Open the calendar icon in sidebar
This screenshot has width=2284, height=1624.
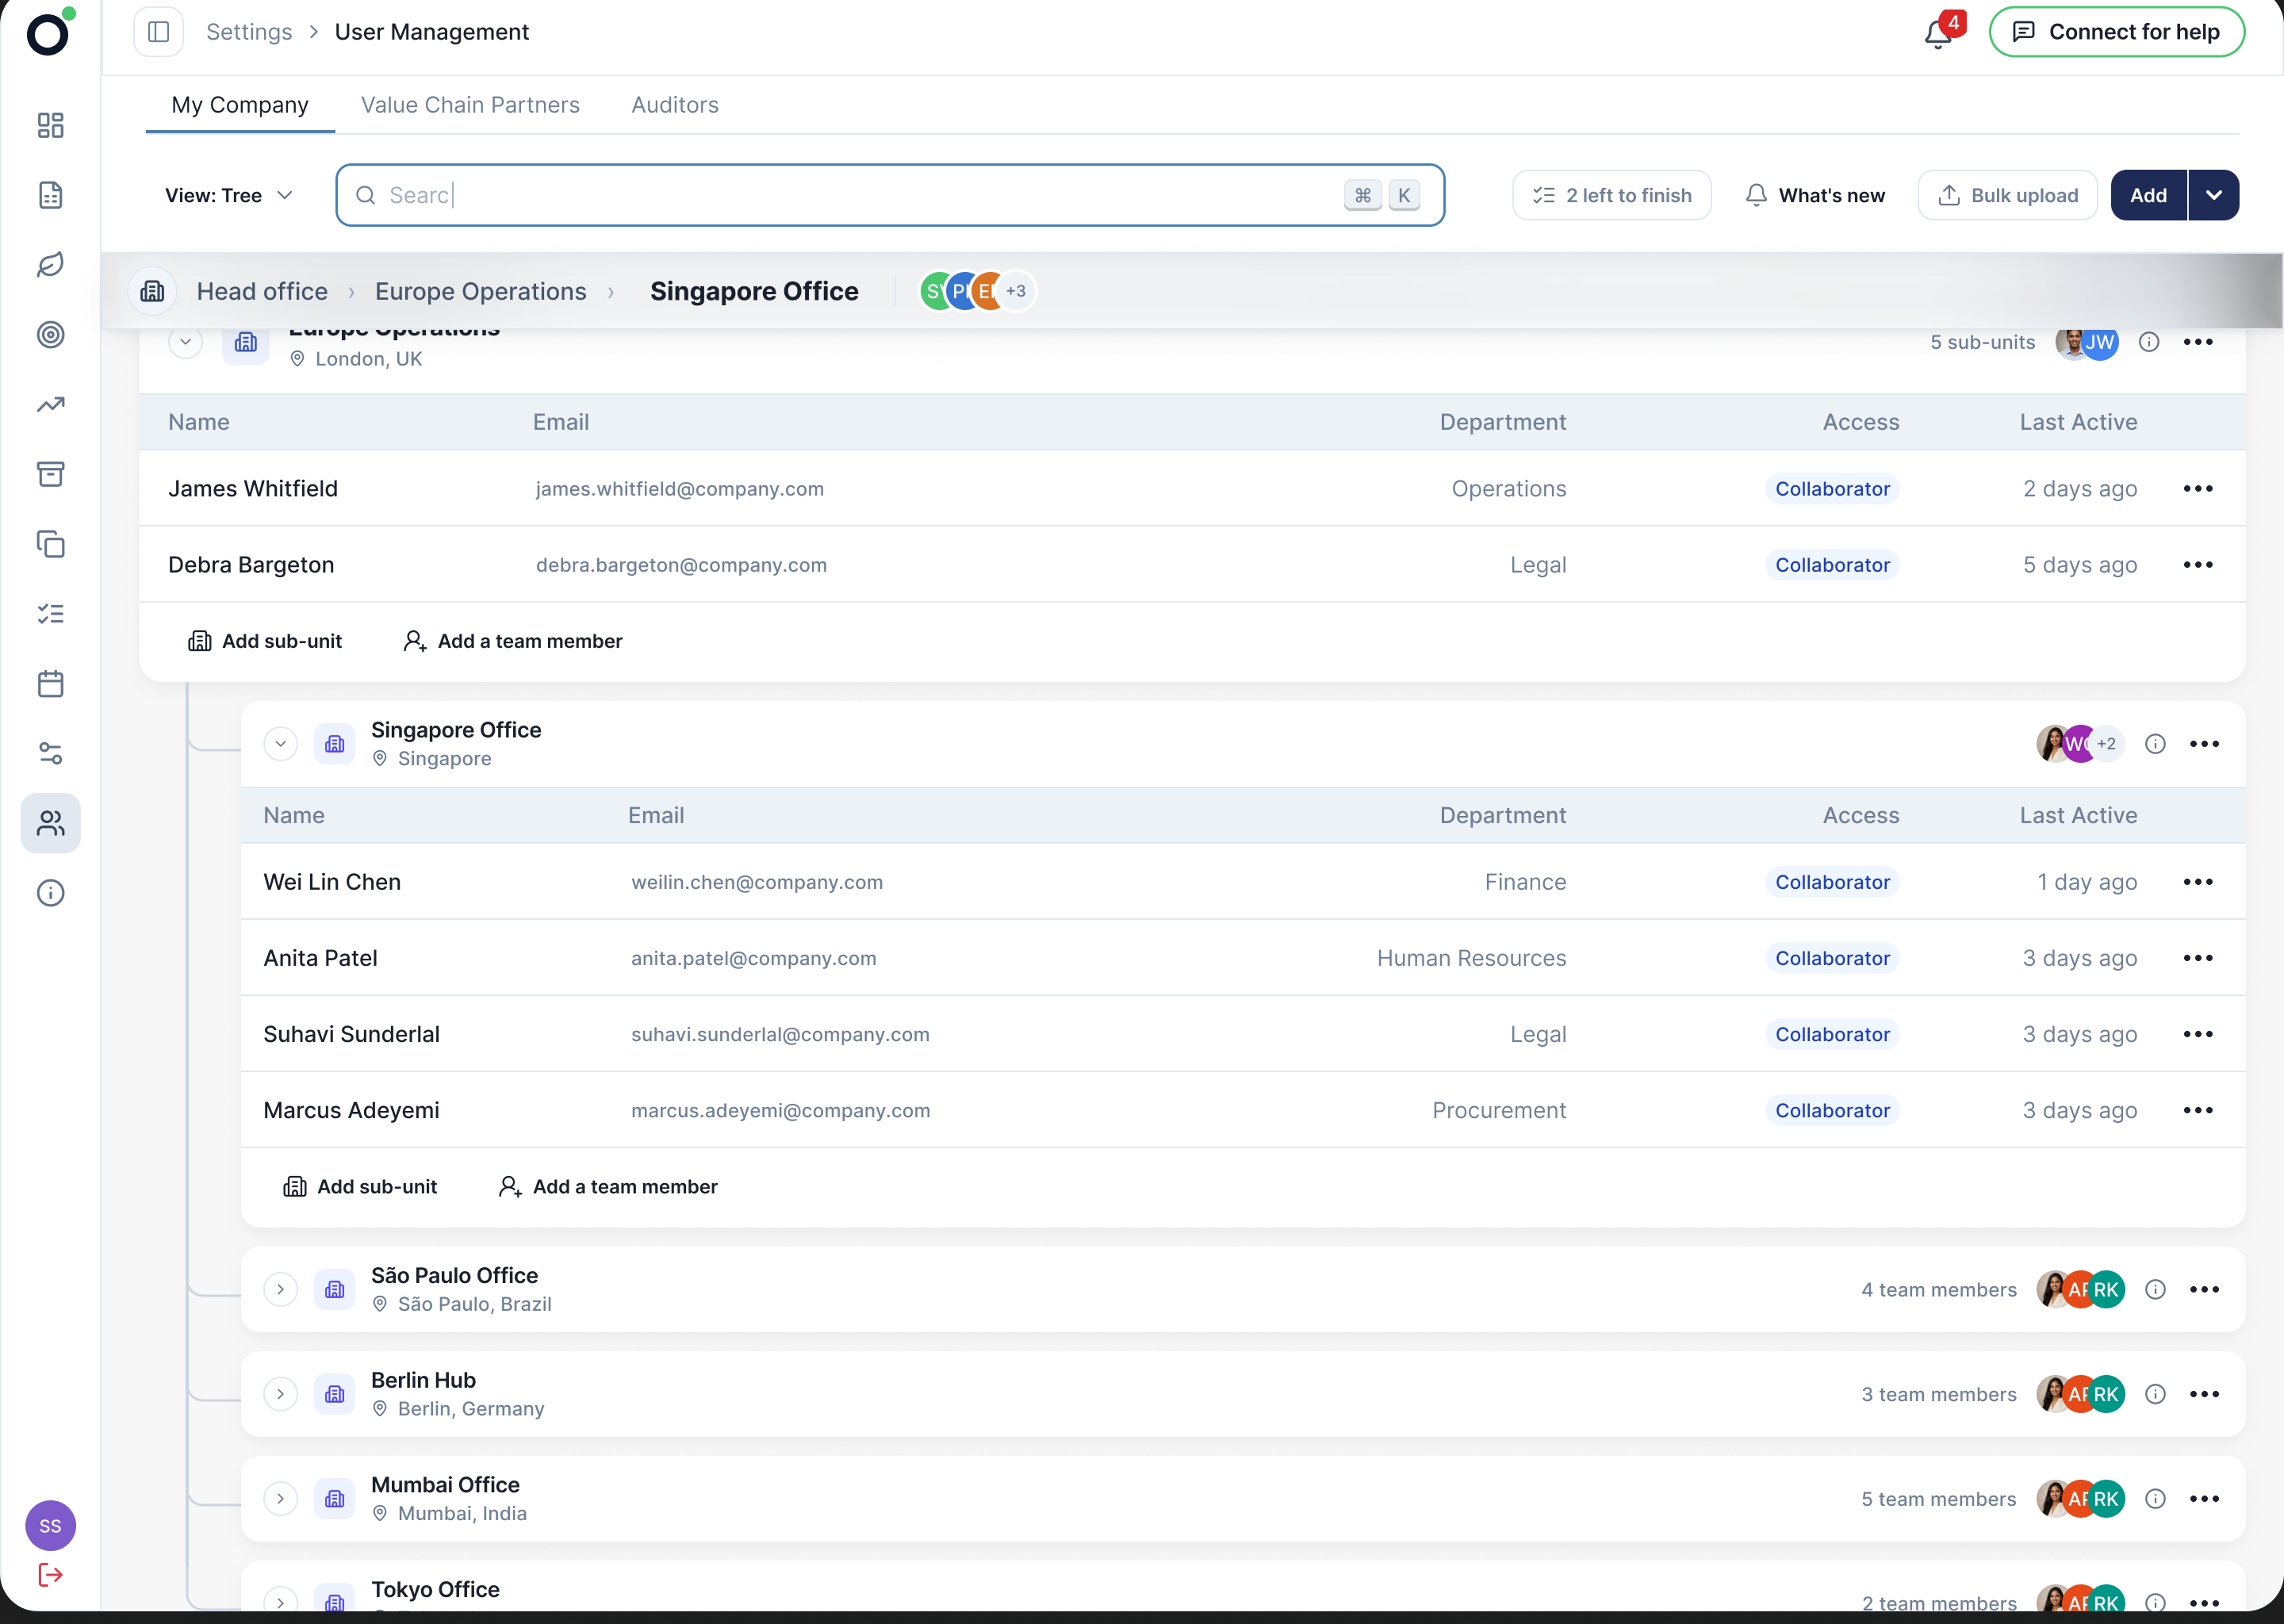50,684
